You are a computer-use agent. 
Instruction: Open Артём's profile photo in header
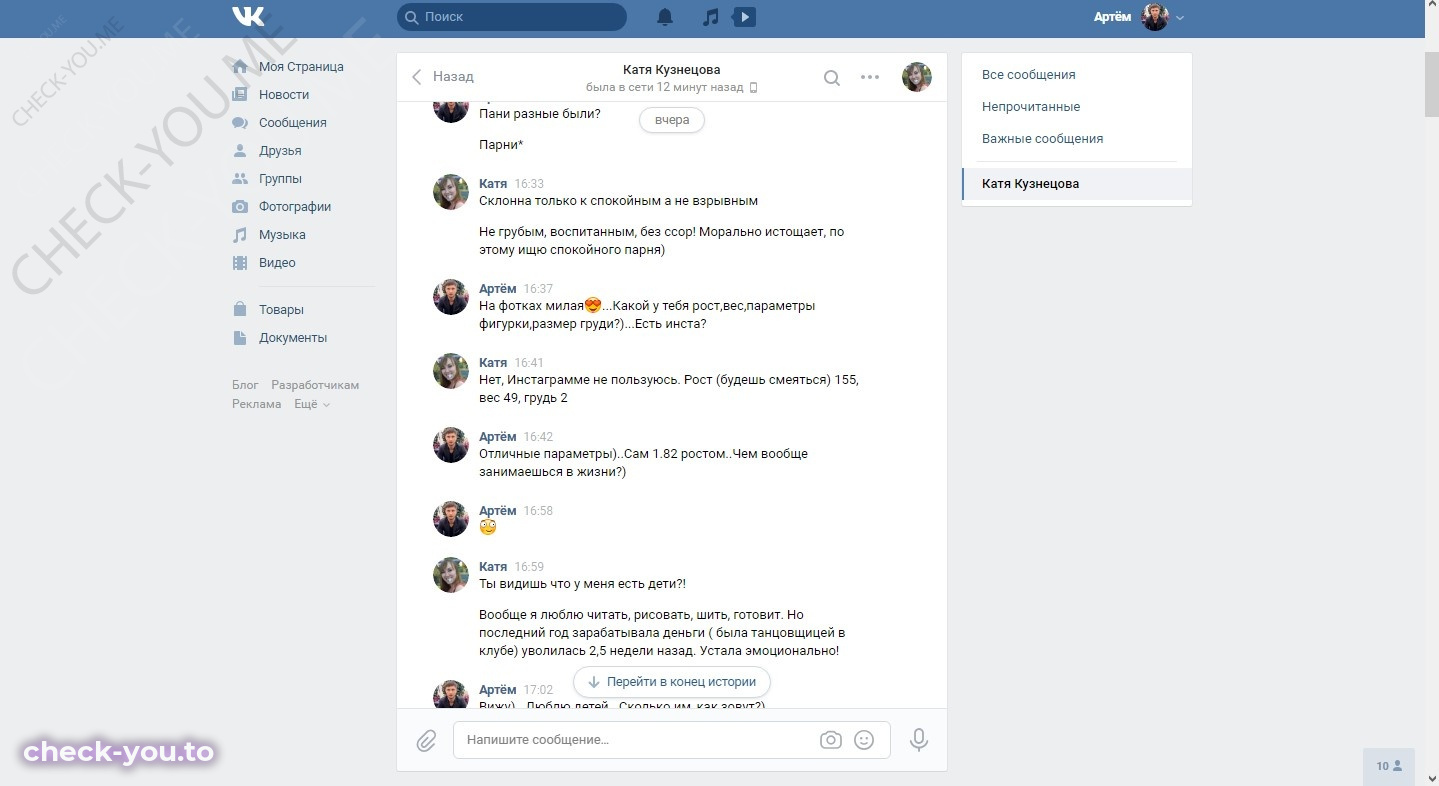(1155, 17)
